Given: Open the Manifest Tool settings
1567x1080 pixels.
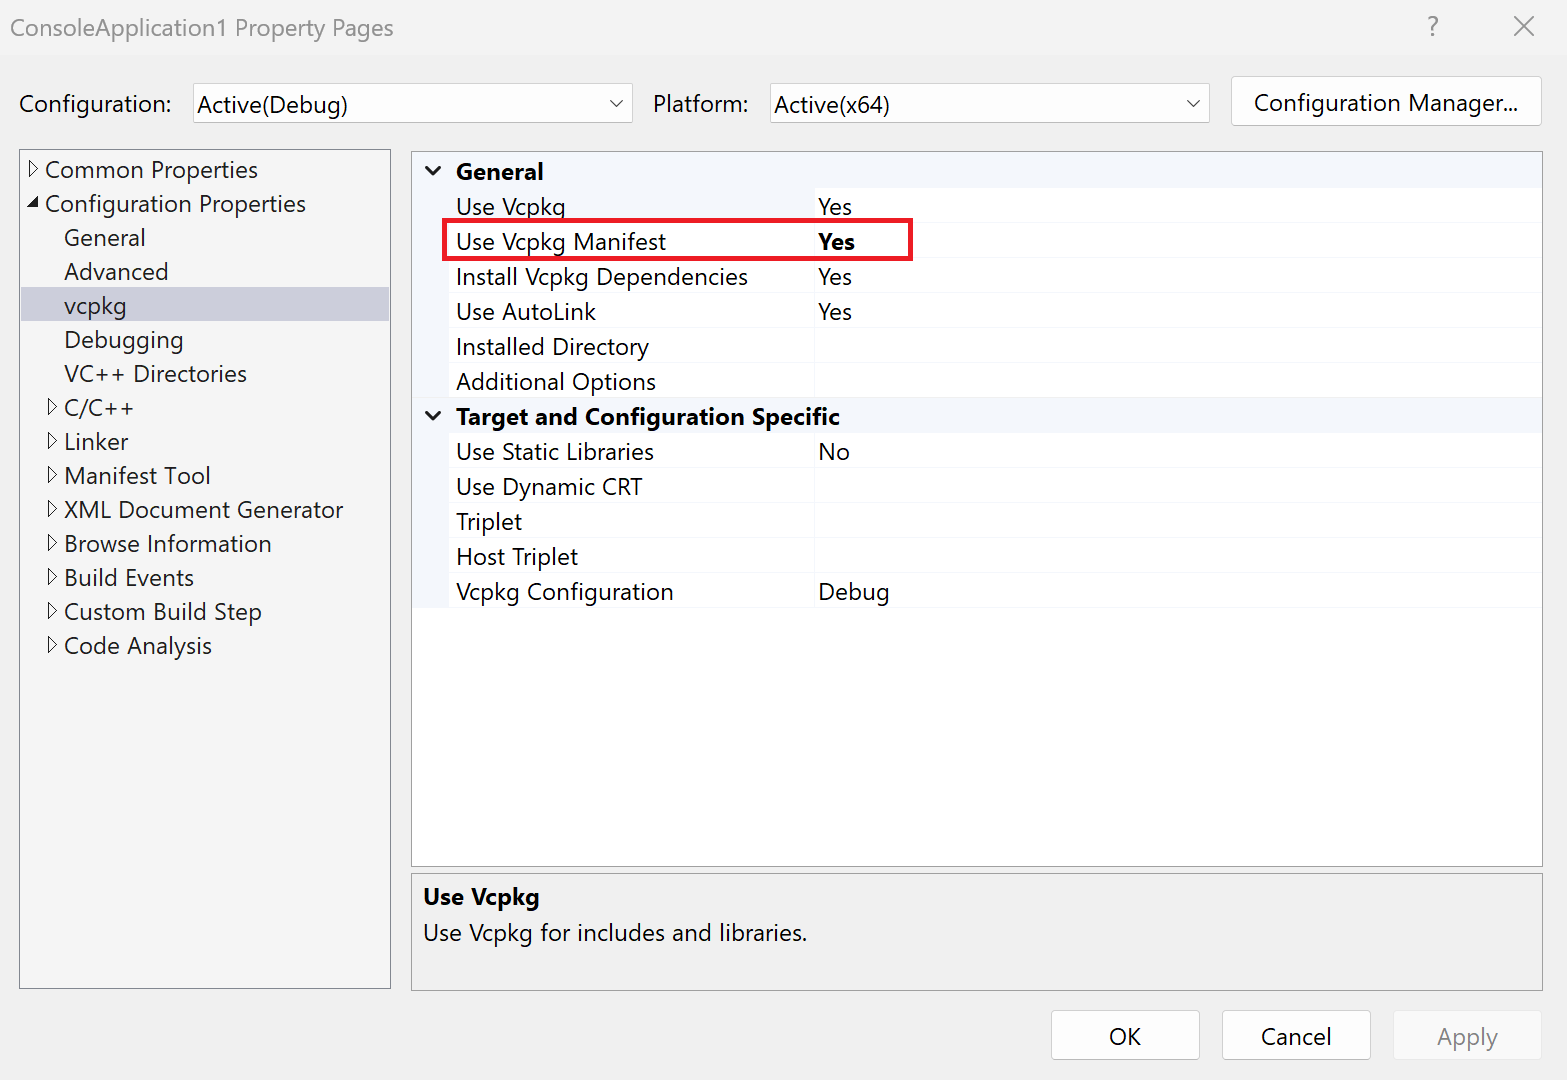Looking at the screenshot, I should pyautogui.click(x=137, y=475).
